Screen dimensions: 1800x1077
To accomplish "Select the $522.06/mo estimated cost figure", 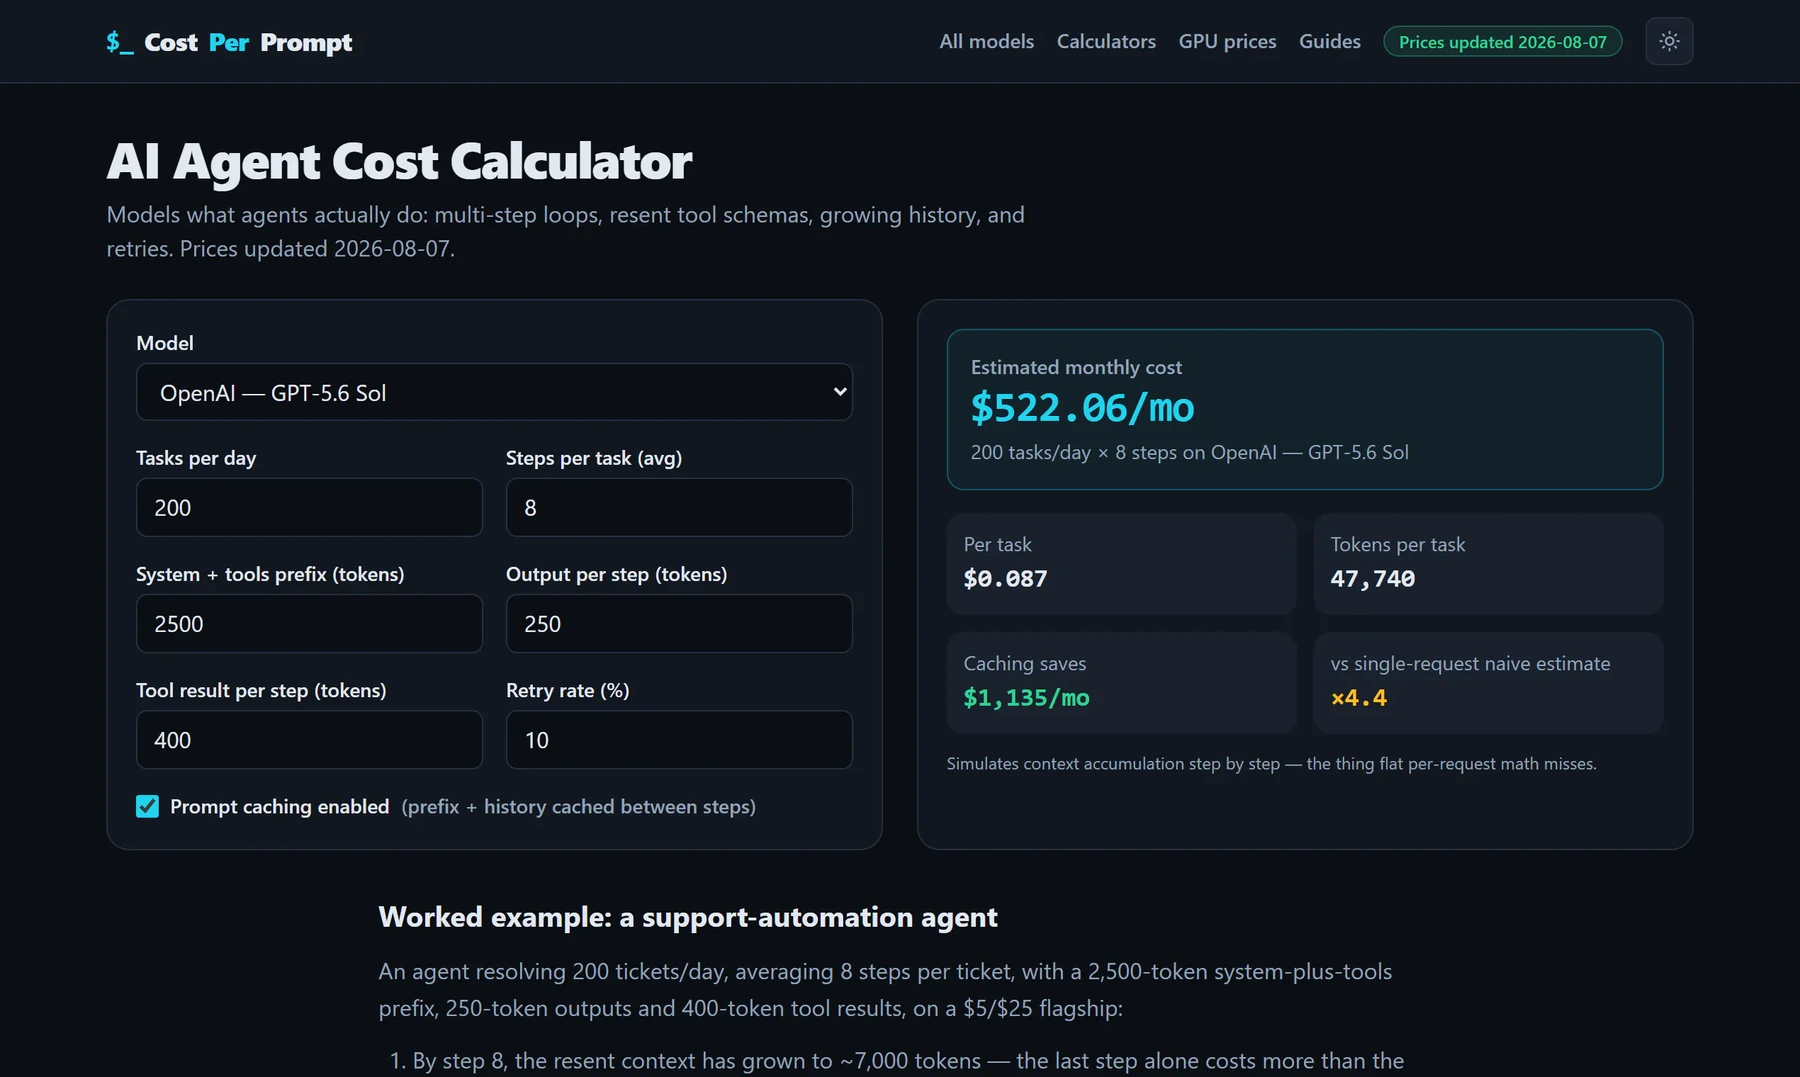I will (1082, 408).
